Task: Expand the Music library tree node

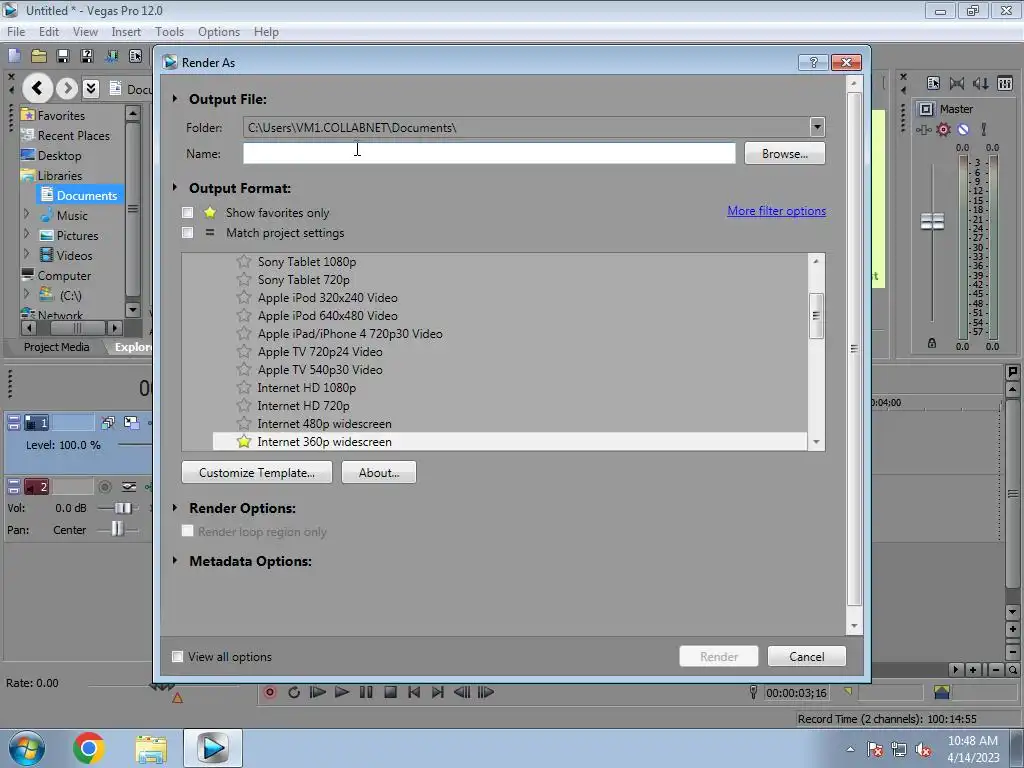Action: 26,214
